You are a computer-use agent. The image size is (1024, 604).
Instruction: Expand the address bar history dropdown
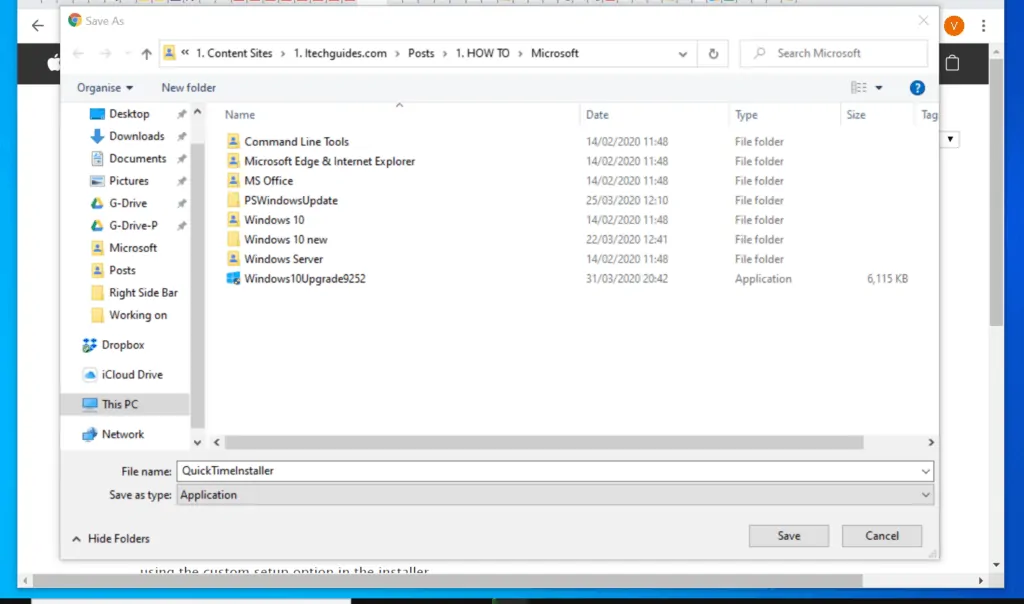pyautogui.click(x=683, y=54)
